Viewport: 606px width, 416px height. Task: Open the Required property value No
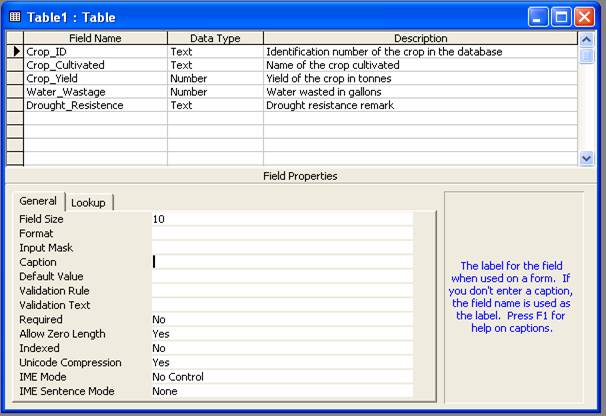coord(282,319)
